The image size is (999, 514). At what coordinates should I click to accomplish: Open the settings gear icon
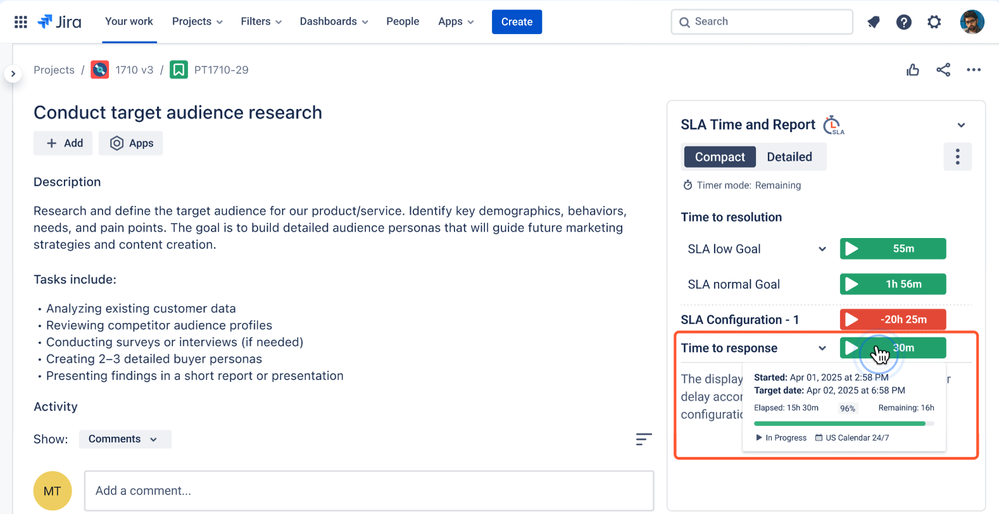tap(934, 22)
